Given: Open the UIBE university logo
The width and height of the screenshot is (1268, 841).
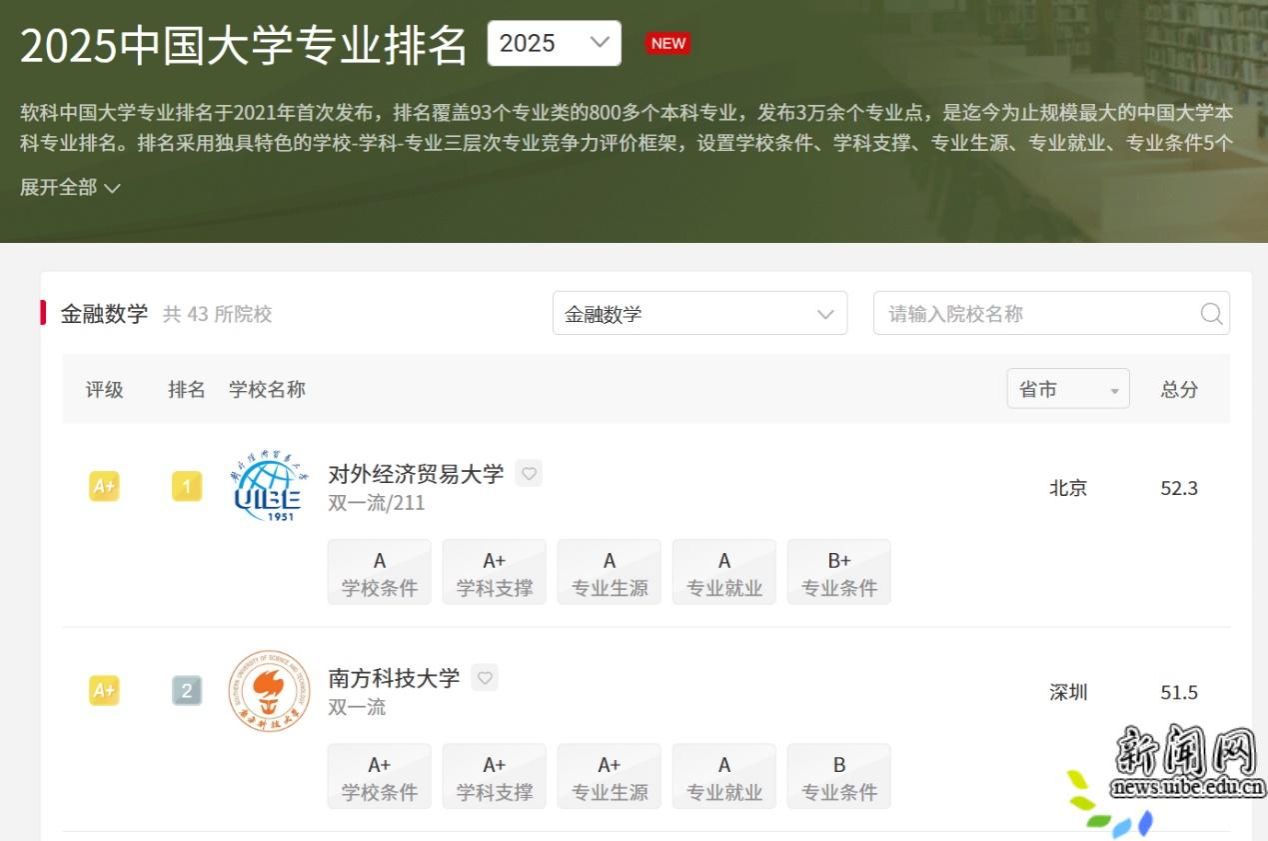Looking at the screenshot, I should [x=269, y=487].
